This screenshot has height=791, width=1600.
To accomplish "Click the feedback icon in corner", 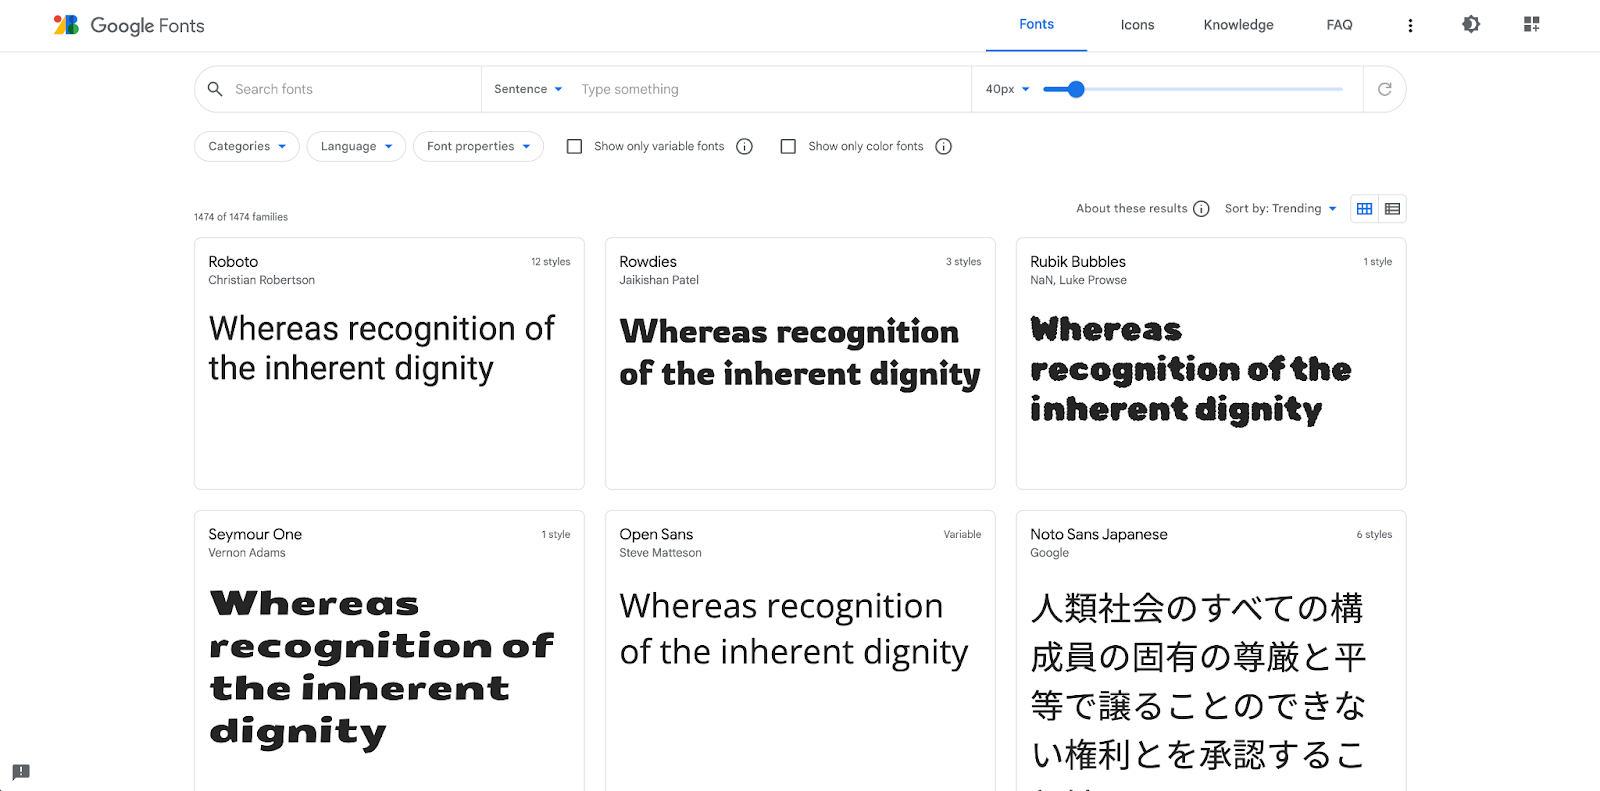I will click(21, 772).
